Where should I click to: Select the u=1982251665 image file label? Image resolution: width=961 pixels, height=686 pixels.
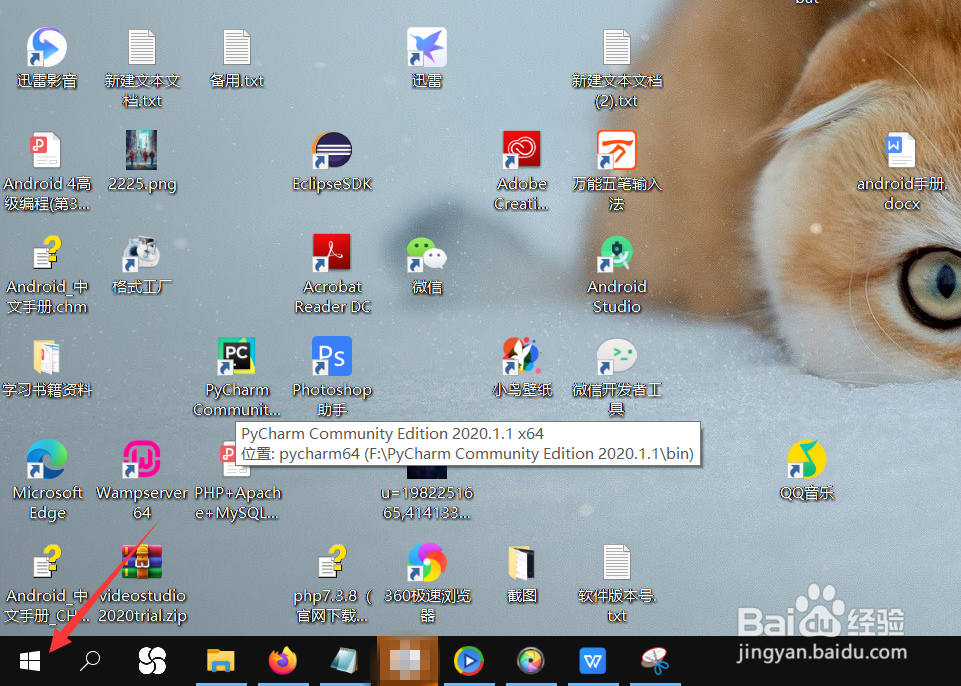[x=427, y=502]
